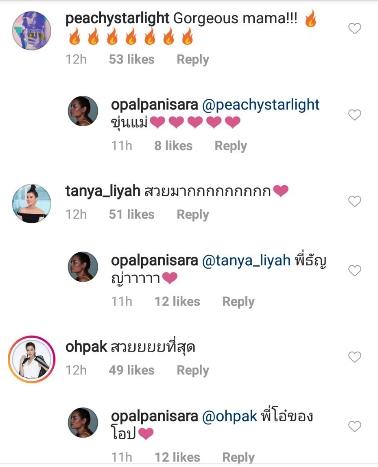Like opalpanisara's reply to ohpak
Screen dimensions: 378x467
click(354, 426)
